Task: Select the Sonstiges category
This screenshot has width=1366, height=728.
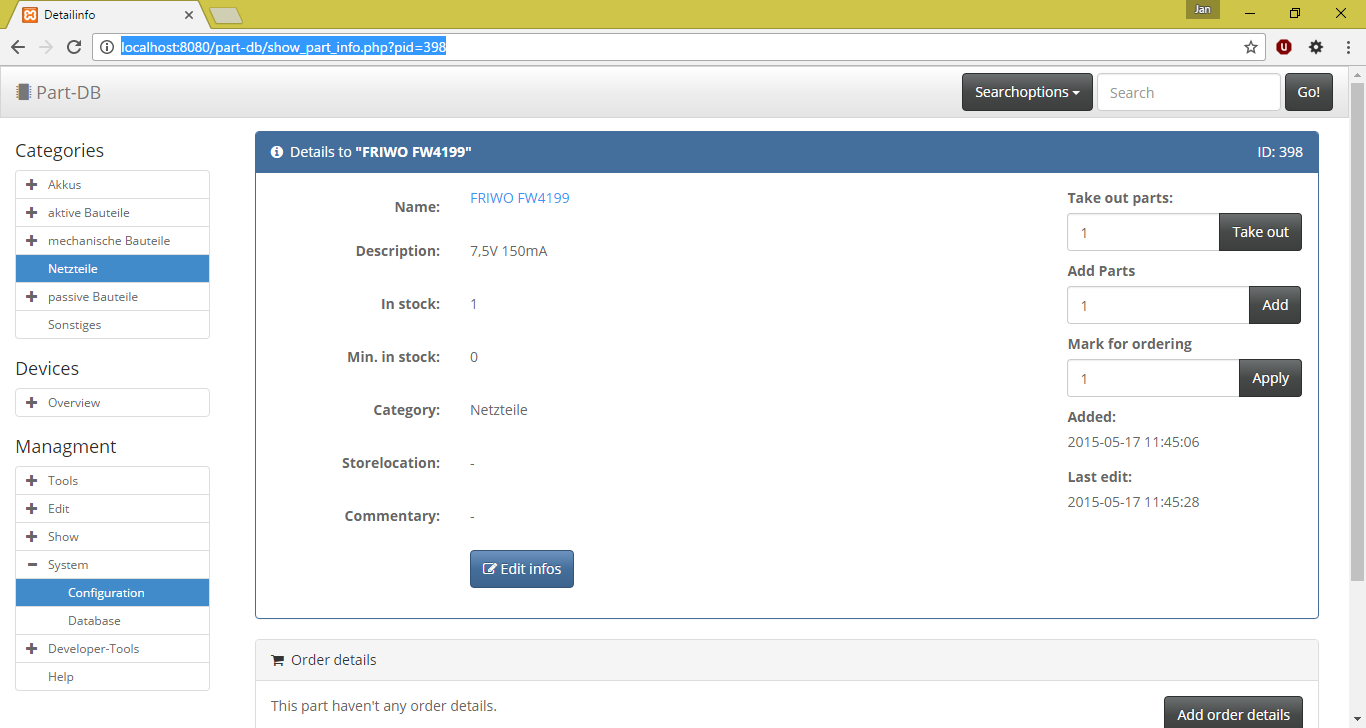Action: pyautogui.click(x=112, y=325)
